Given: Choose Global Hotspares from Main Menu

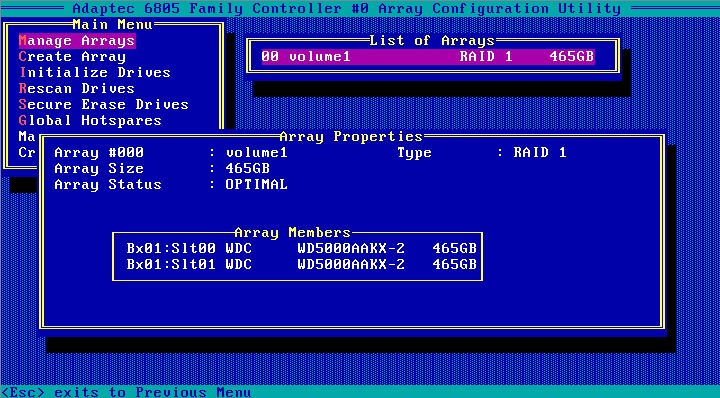Looking at the screenshot, I should tap(90, 121).
